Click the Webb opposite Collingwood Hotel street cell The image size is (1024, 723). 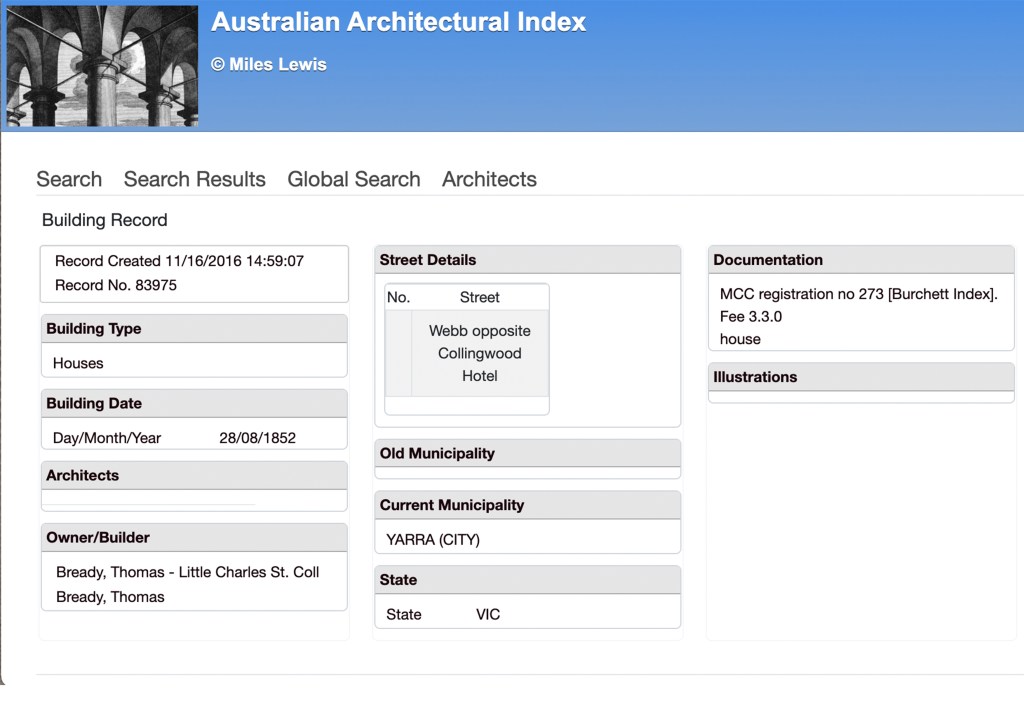[x=479, y=353]
